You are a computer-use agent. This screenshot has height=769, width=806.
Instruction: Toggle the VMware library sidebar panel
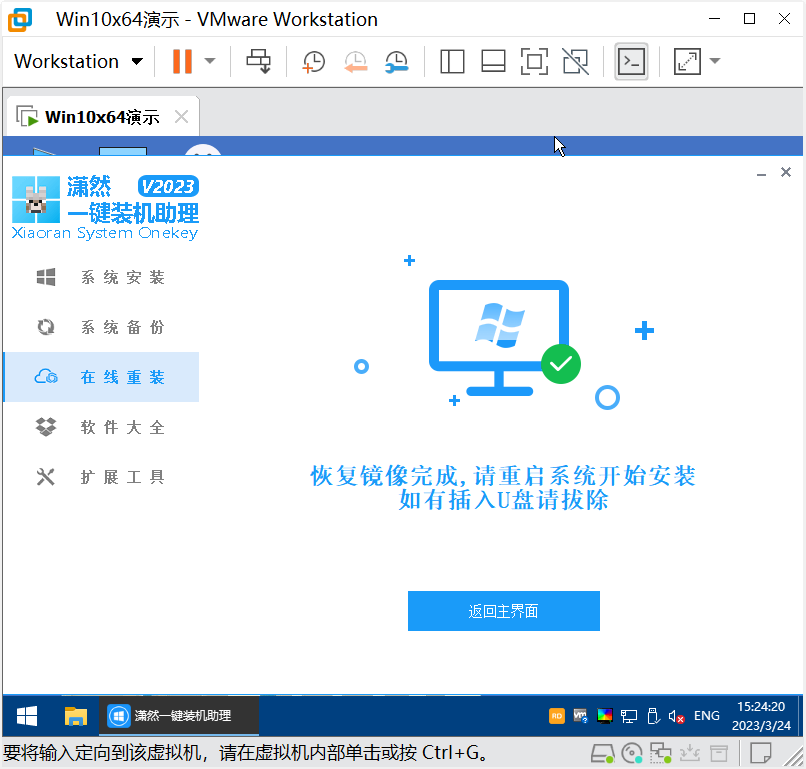point(452,61)
